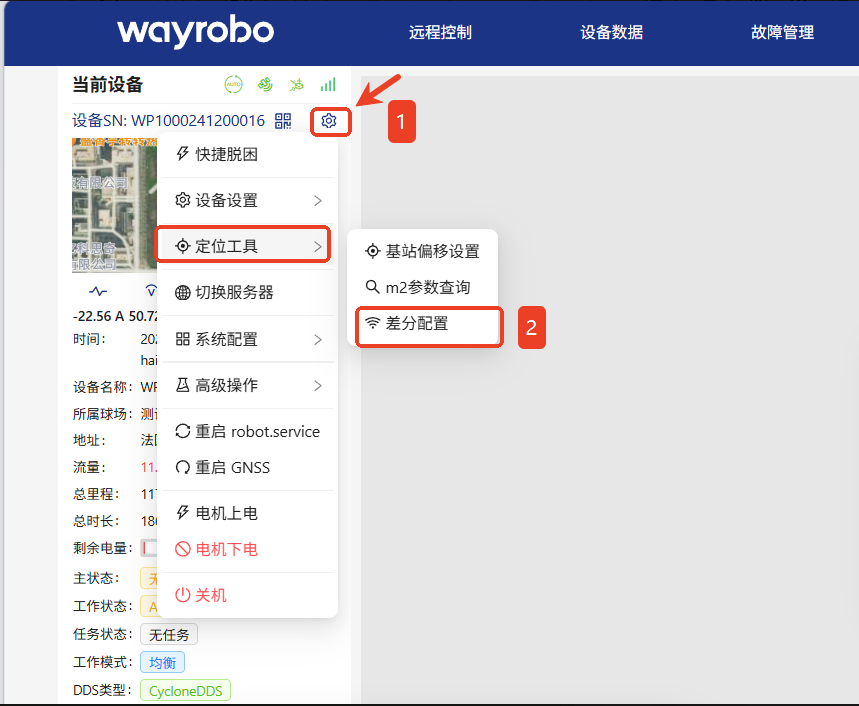
Task: Click the 总里程 label
Action: point(96,494)
